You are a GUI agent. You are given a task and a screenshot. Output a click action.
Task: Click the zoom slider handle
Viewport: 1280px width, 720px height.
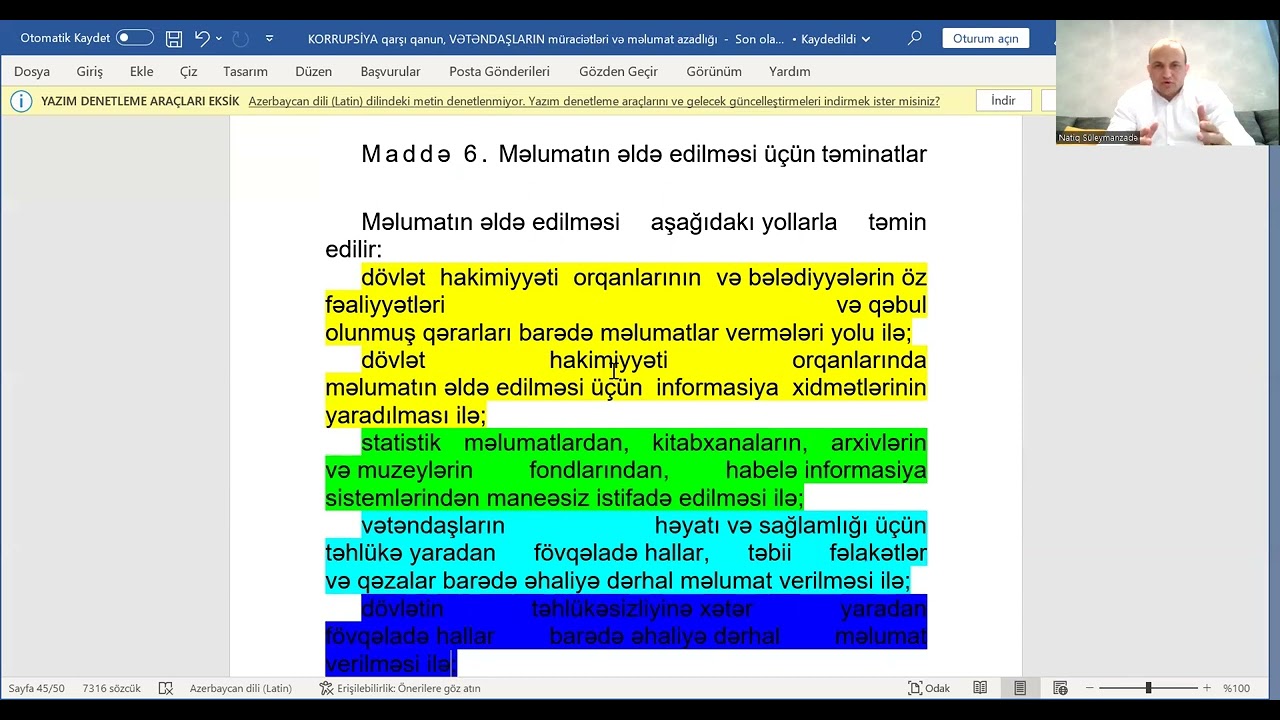click(1148, 688)
